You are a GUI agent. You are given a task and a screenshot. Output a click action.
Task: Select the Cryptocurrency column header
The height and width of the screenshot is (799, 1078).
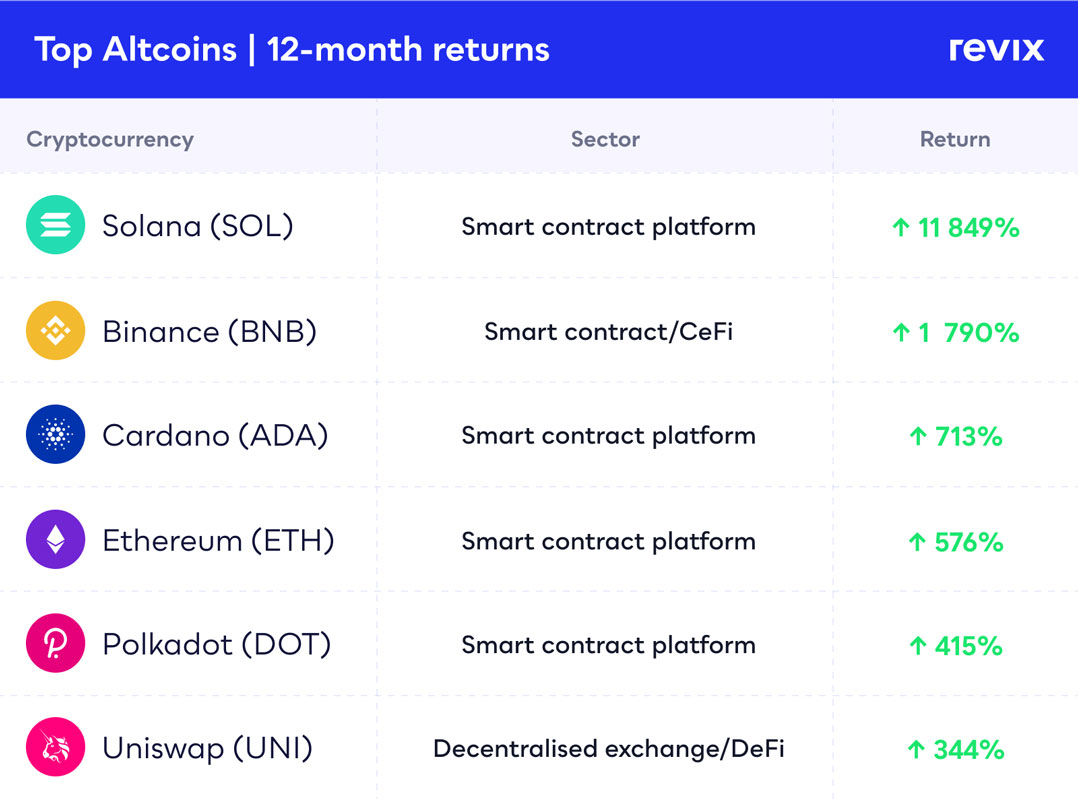pyautogui.click(x=110, y=139)
